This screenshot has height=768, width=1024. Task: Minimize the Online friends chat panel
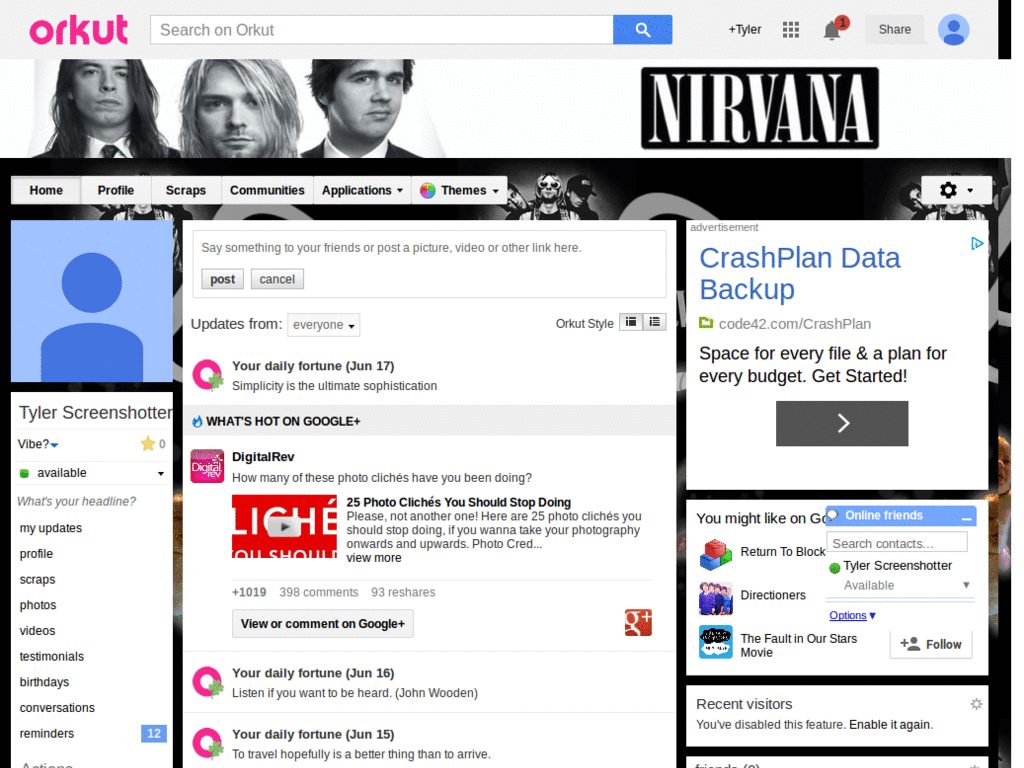coord(967,517)
